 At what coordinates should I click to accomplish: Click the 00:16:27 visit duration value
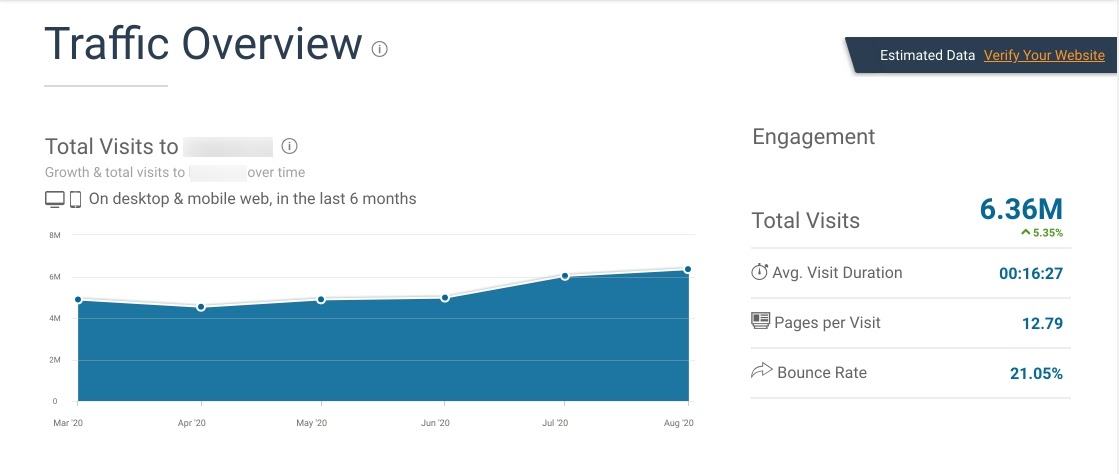[1031, 273]
